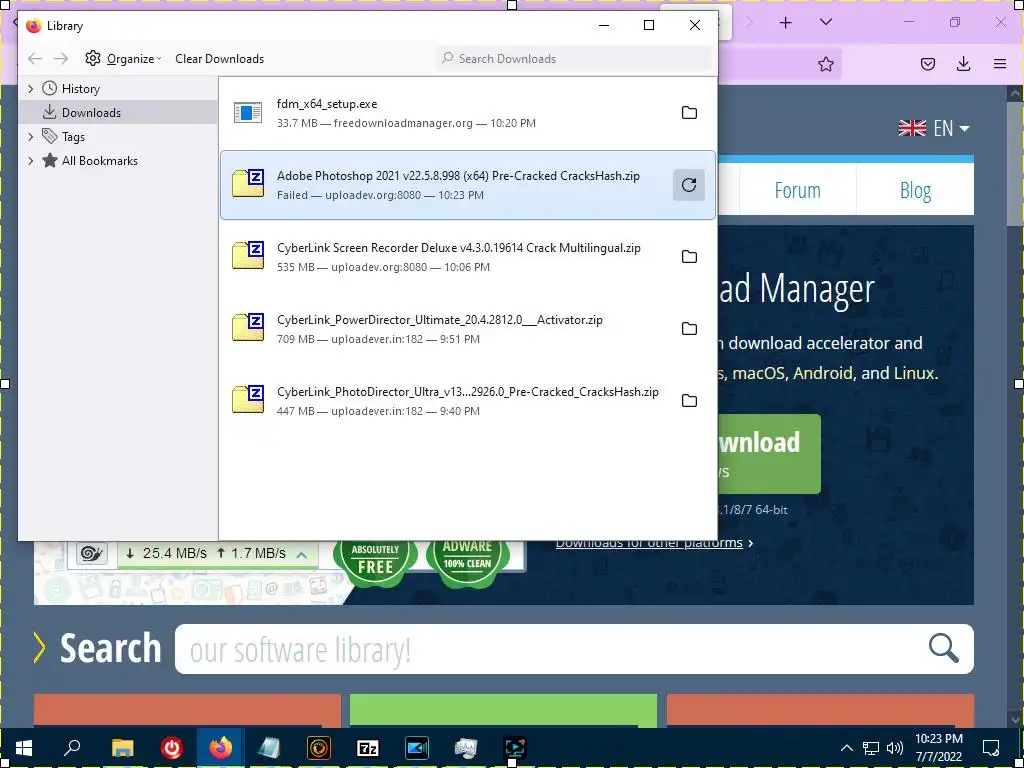1024x768 pixels.
Task: Bookmark this page with the star icon
Action: [x=825, y=64]
